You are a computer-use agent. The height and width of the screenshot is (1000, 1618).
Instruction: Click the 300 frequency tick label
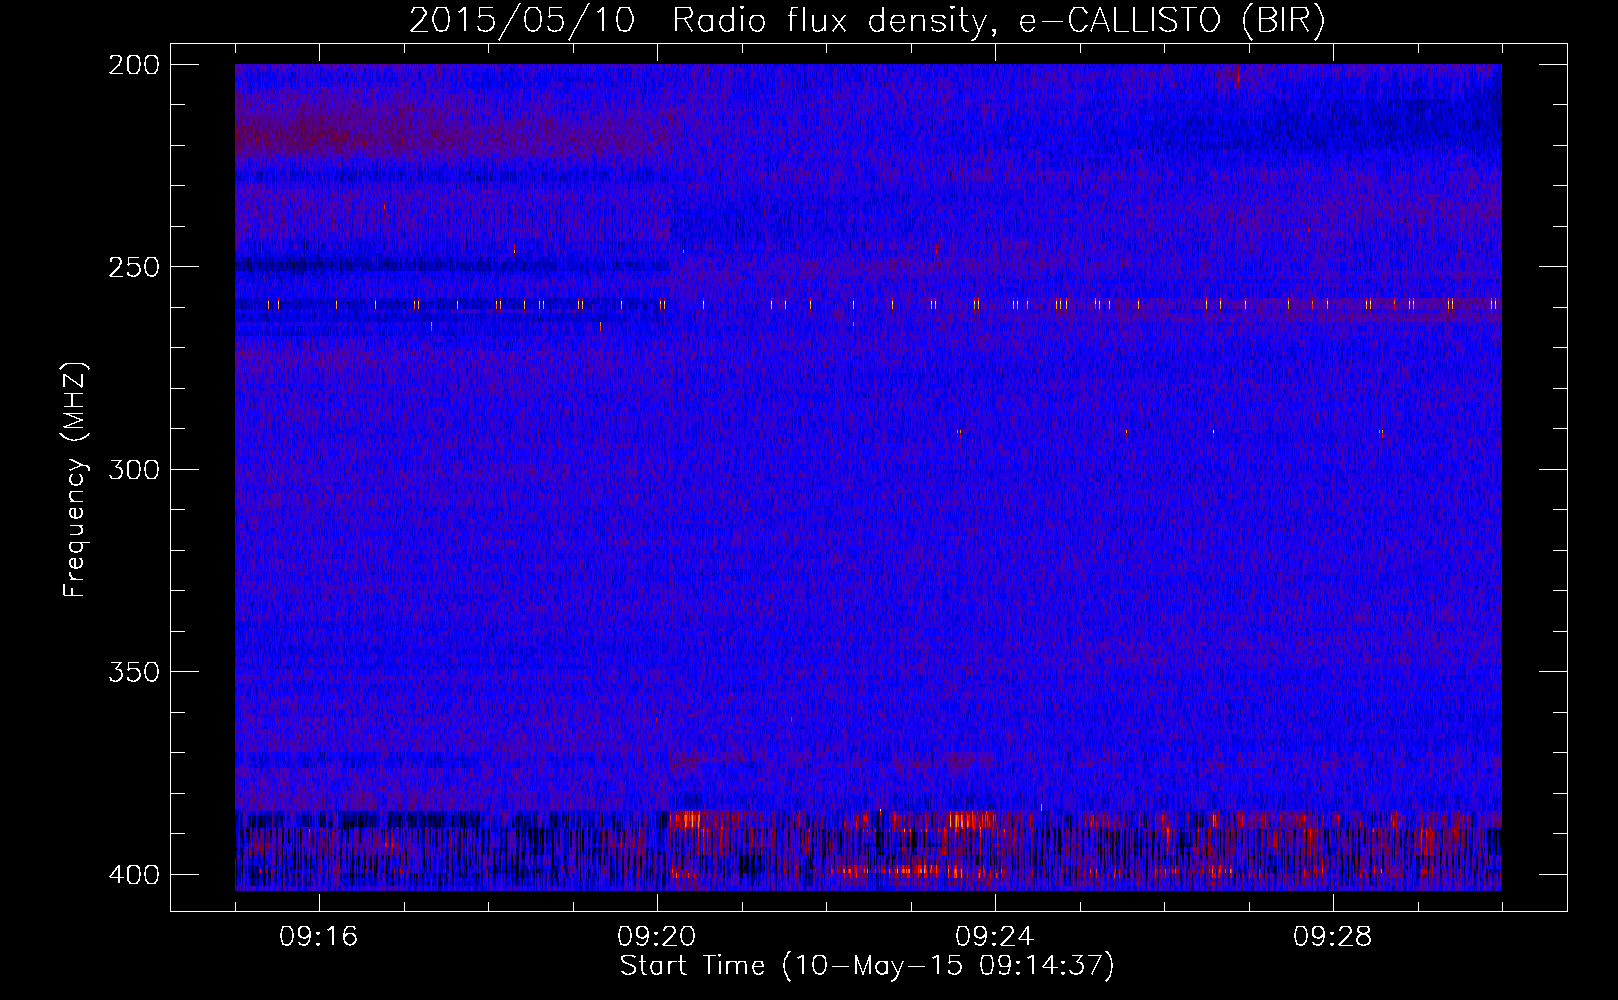pyautogui.click(x=134, y=470)
